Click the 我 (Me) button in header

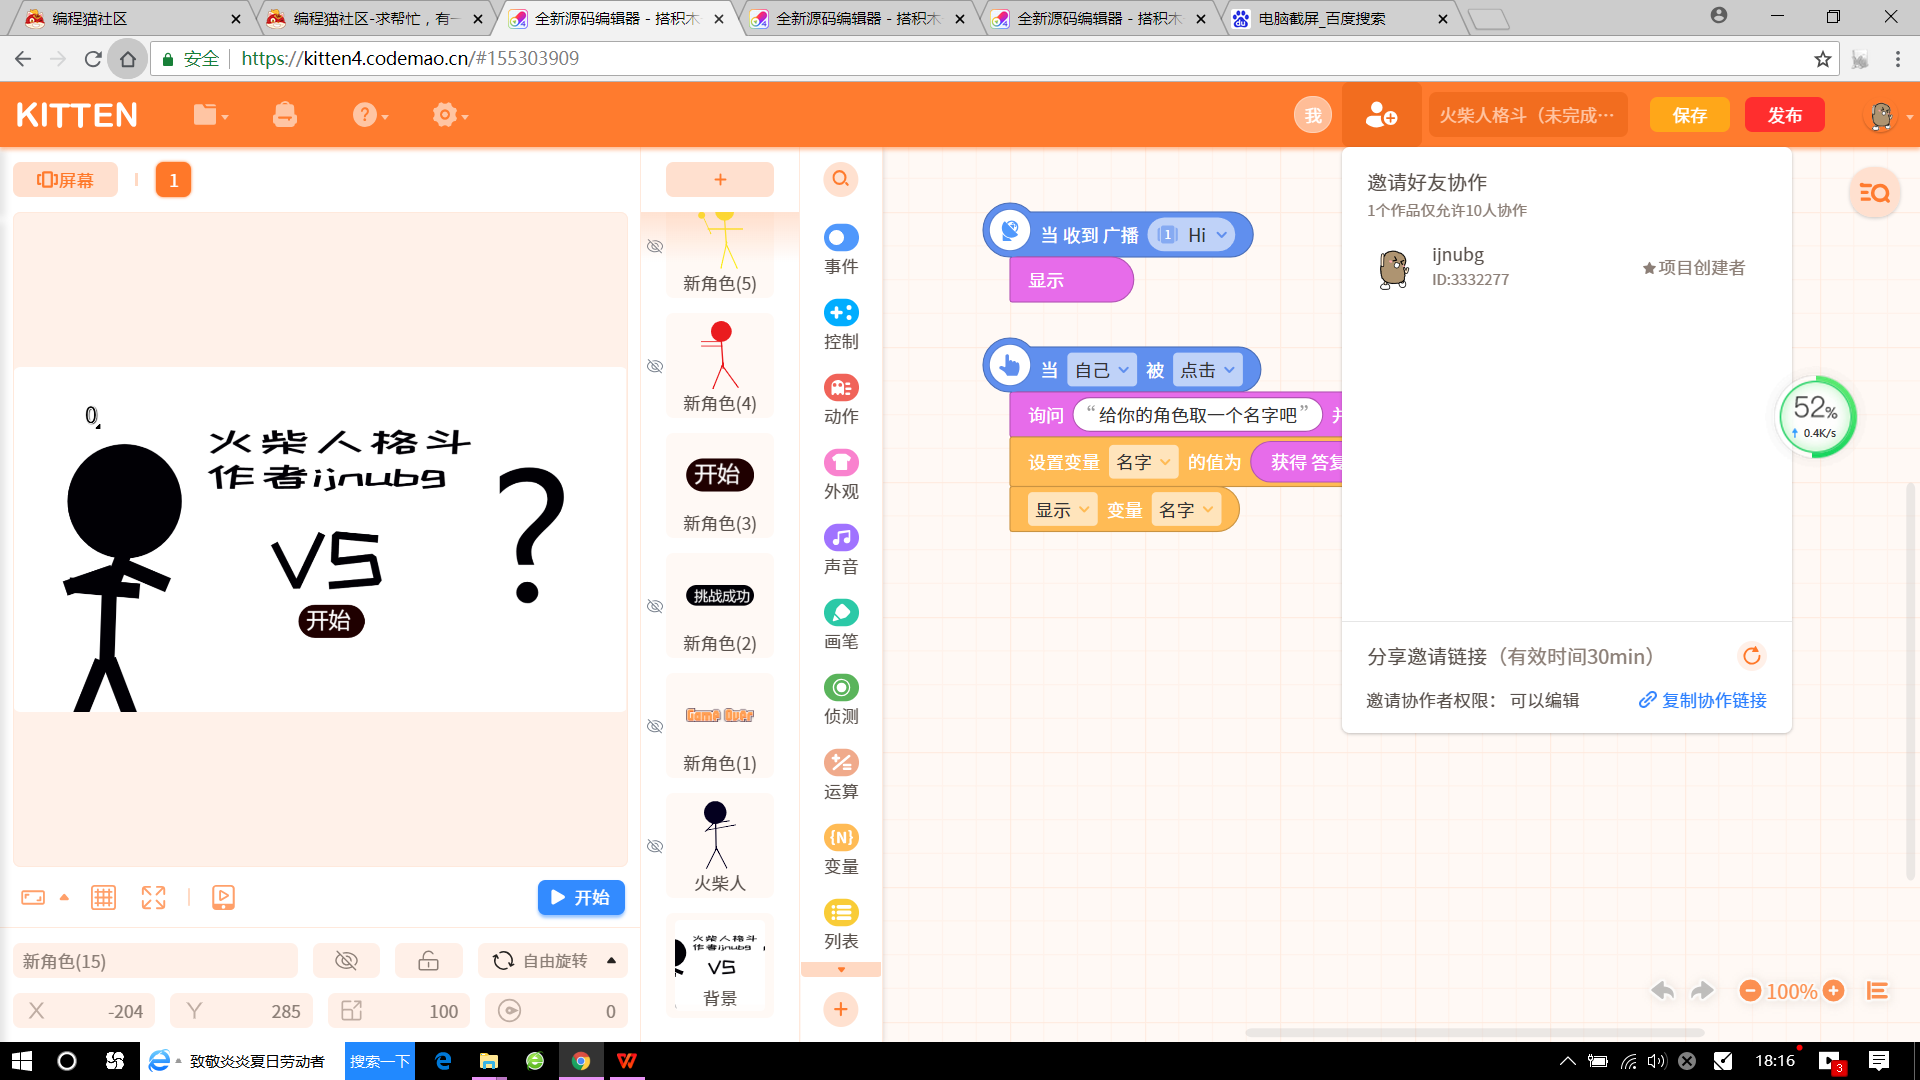pos(1313,115)
